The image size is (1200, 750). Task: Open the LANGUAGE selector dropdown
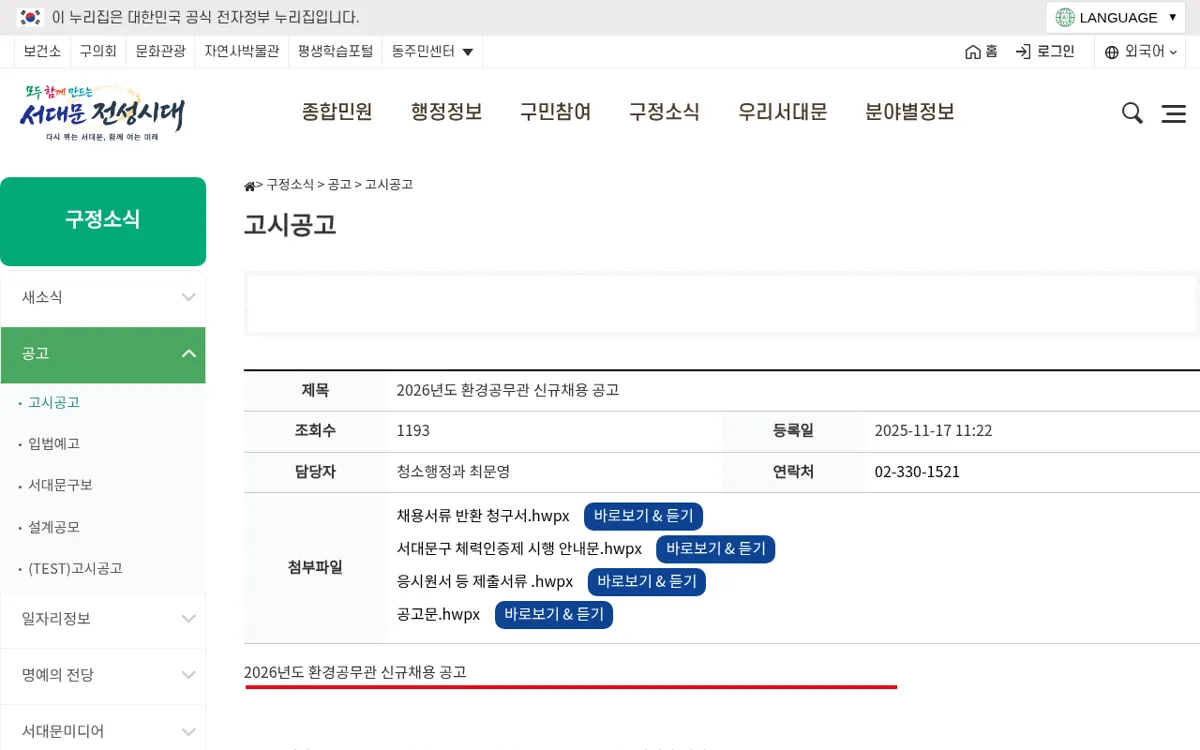coord(1117,17)
